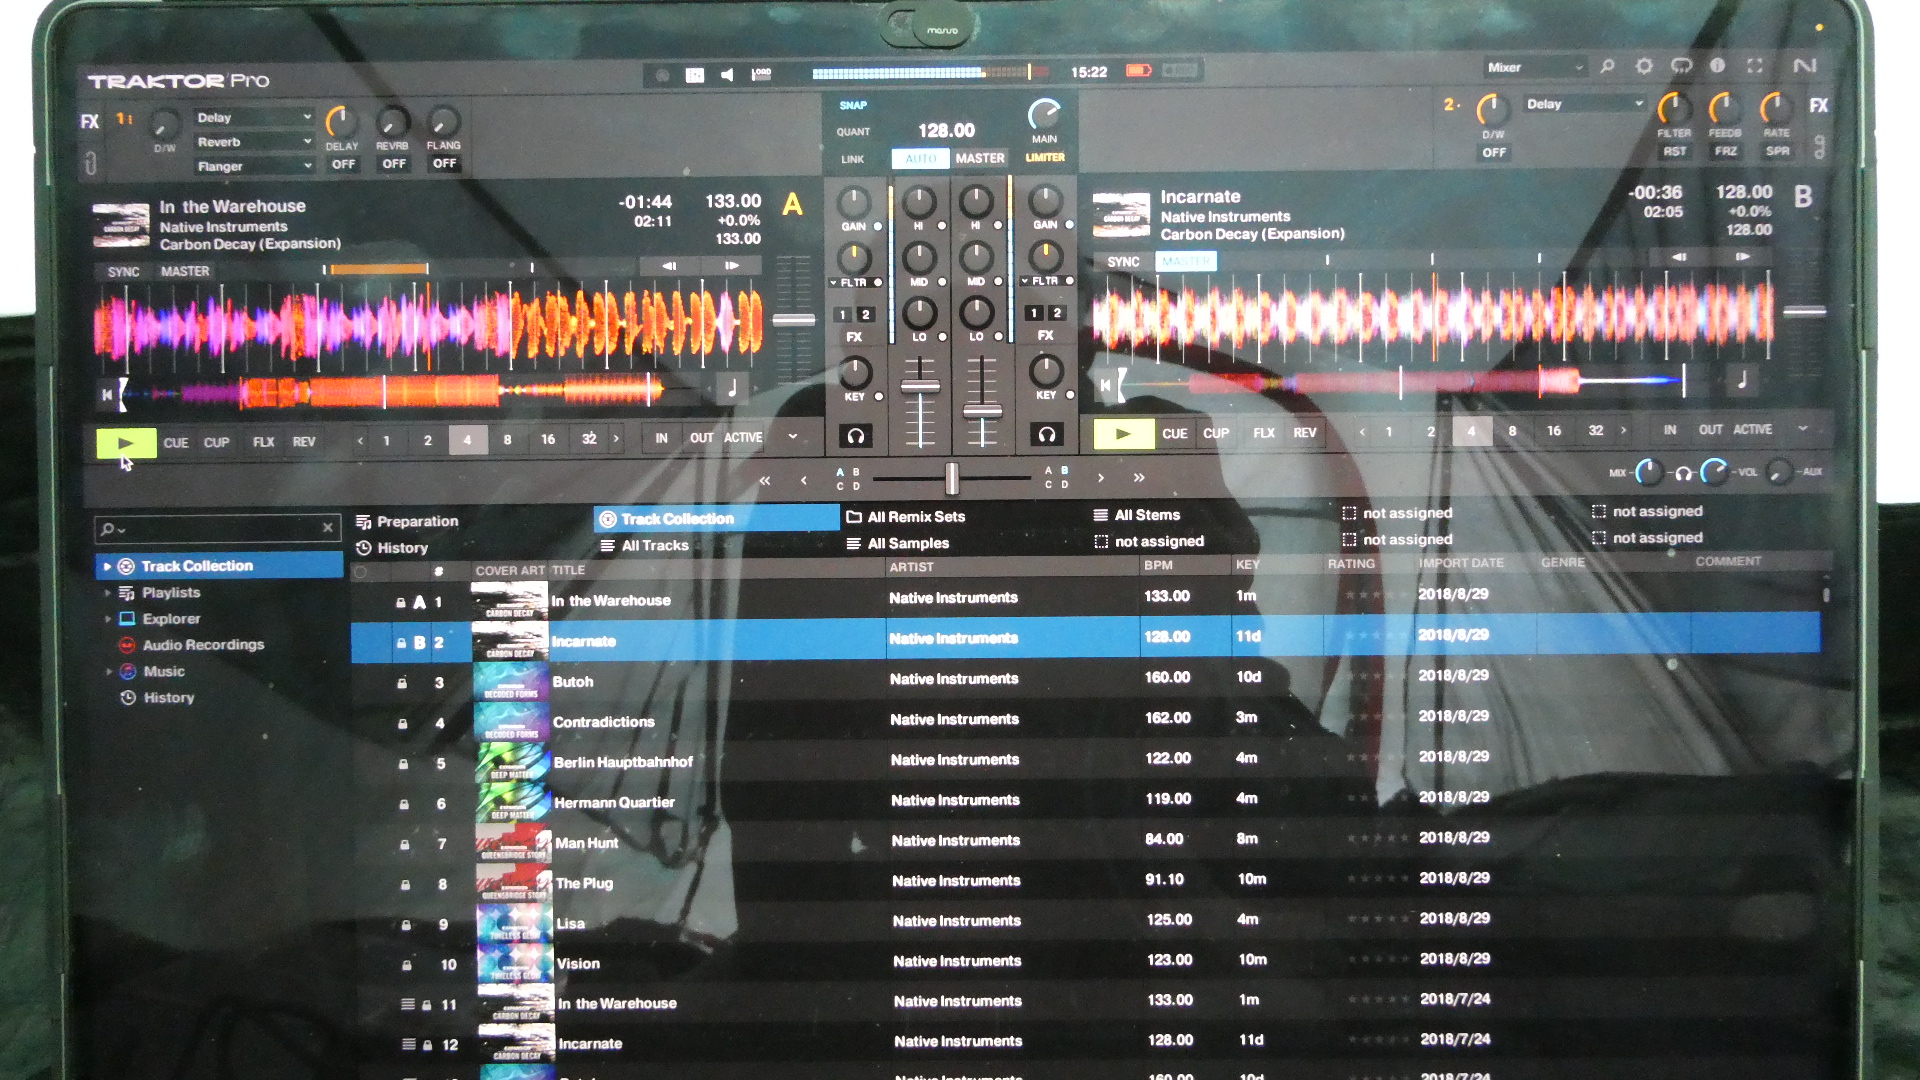The height and width of the screenshot is (1080, 1920).
Task: Expand Track Collection tree node
Action: coord(107,566)
